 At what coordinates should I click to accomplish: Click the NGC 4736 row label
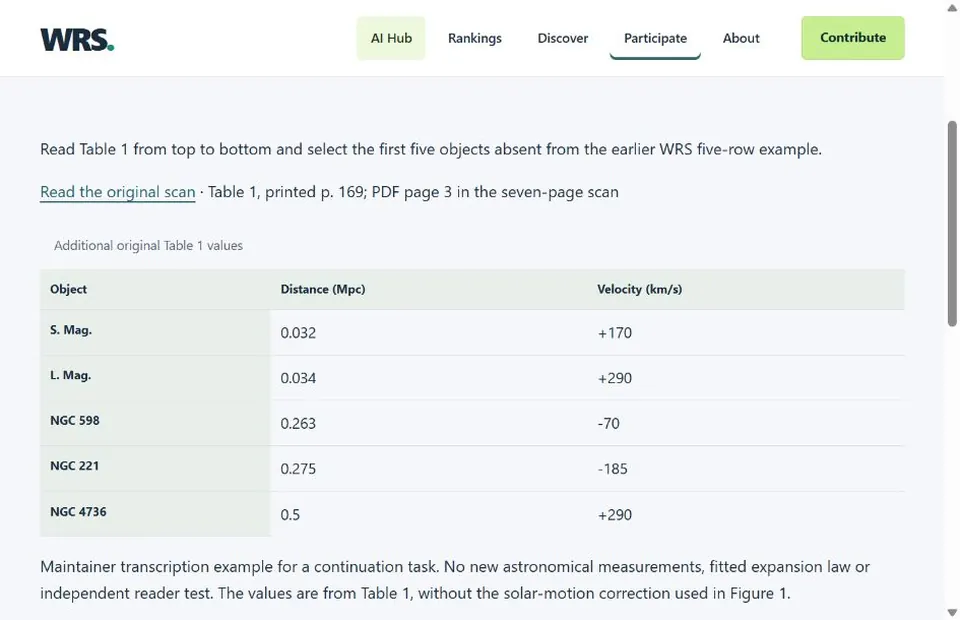(78, 512)
